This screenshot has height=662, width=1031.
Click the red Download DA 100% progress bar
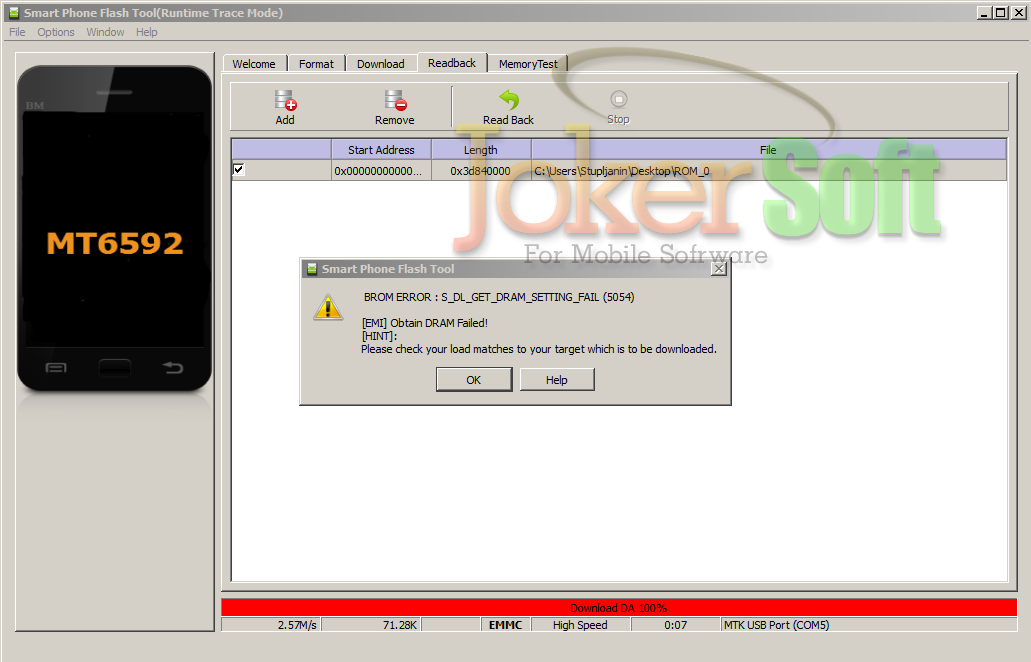click(619, 607)
